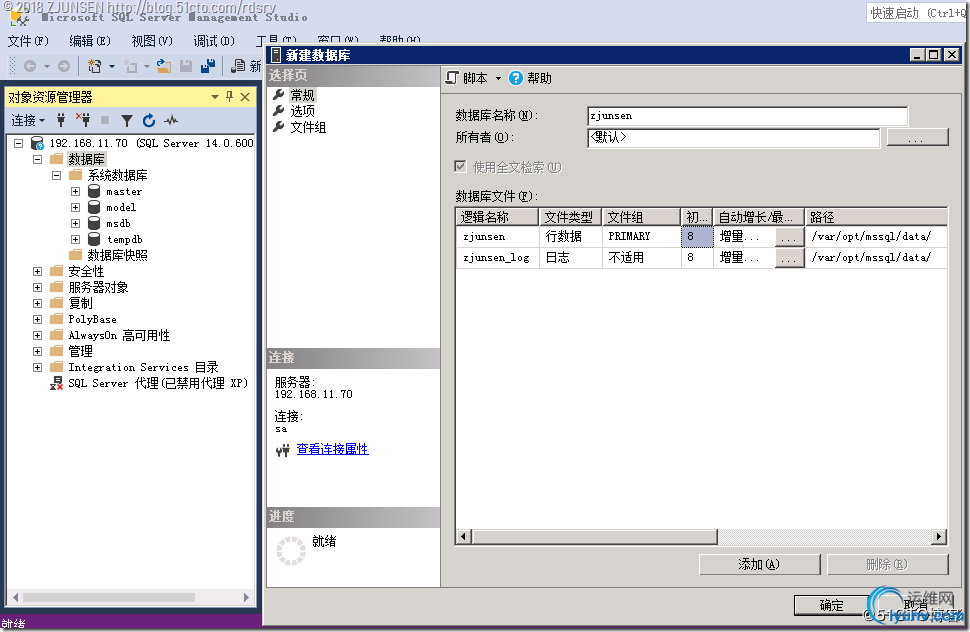Click the file grid horizontal scrollbar thumb

[x=594, y=537]
